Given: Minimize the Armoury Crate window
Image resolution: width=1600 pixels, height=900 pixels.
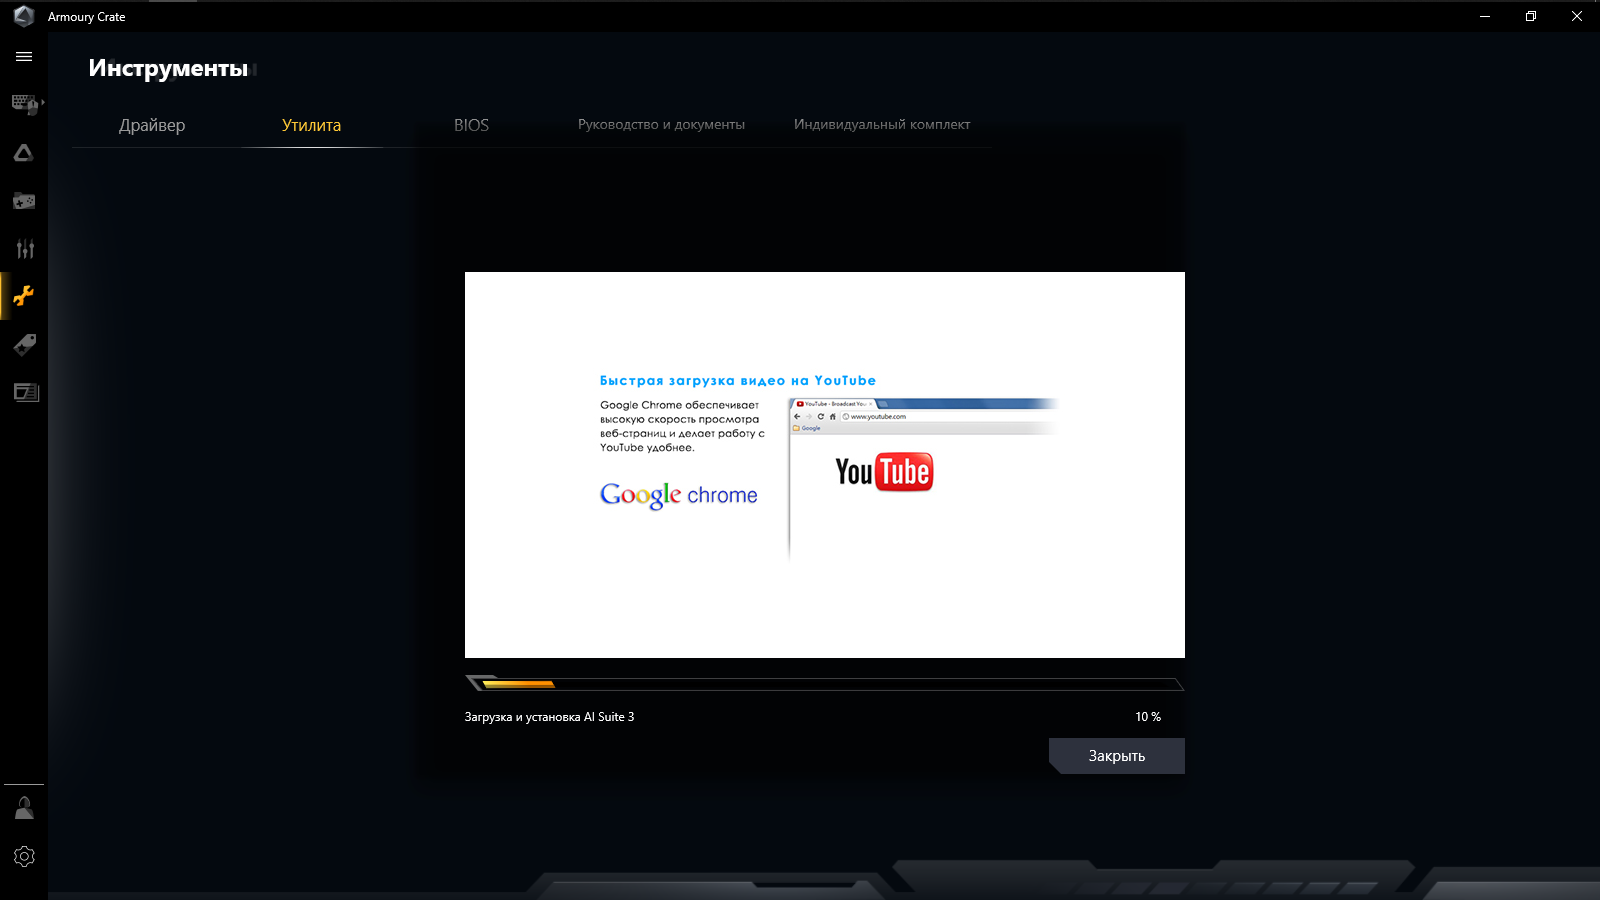Looking at the screenshot, I should coord(1485,16).
